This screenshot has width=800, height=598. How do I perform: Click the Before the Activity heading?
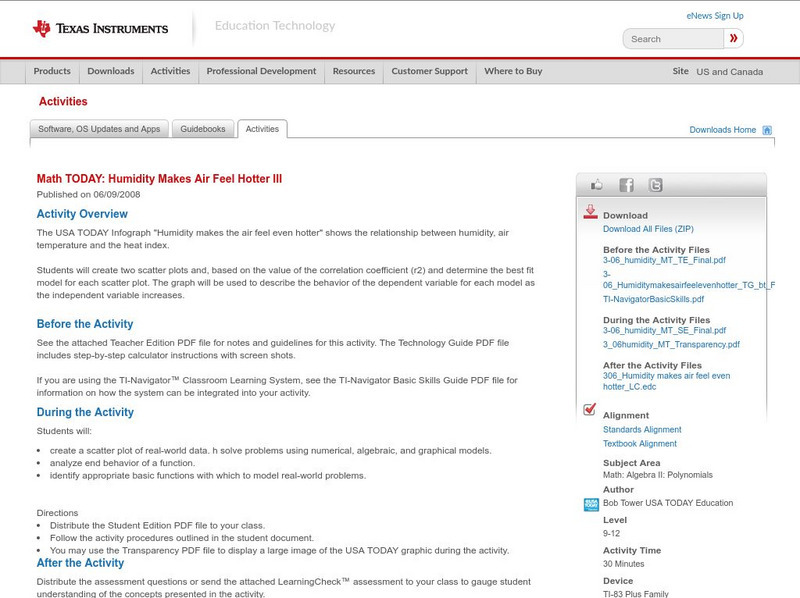tap(85, 324)
